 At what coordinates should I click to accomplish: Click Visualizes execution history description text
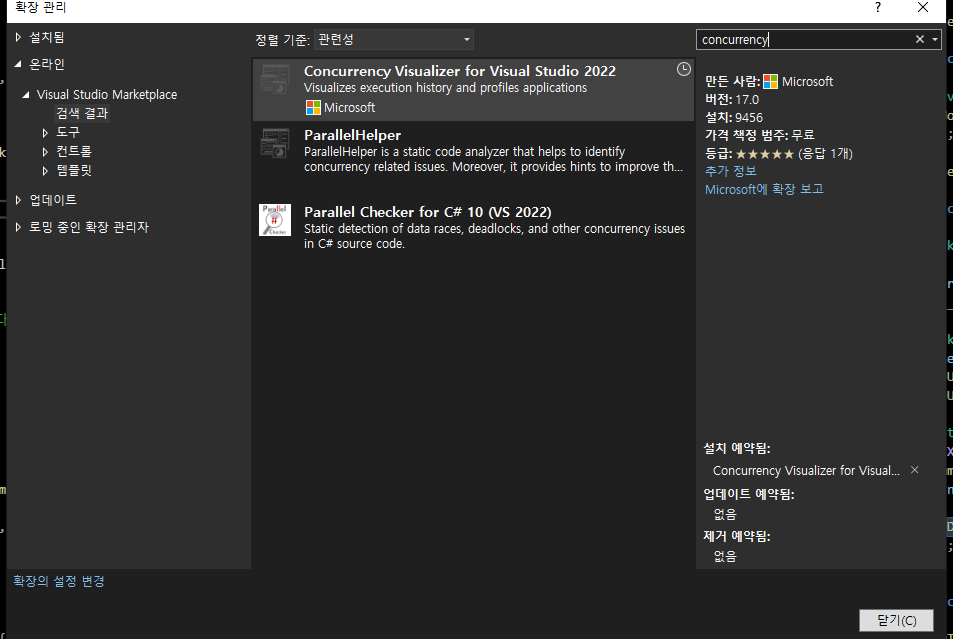[446, 88]
